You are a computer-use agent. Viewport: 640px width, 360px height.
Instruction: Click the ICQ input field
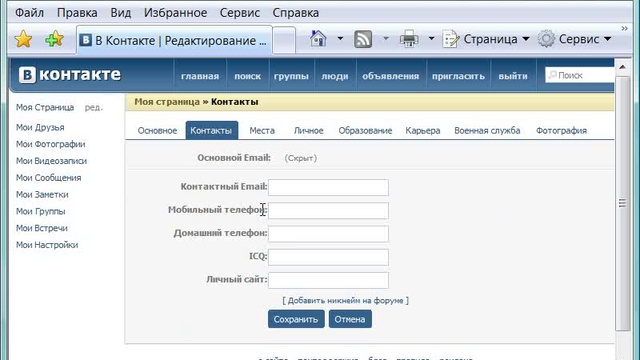coord(328,257)
